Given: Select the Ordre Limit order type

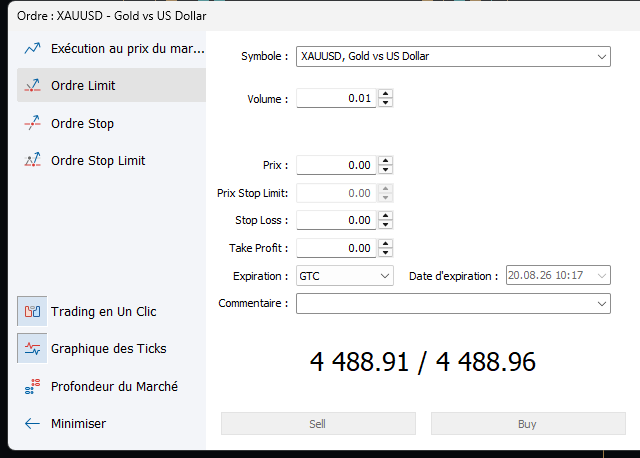Looking at the screenshot, I should 111,85.
